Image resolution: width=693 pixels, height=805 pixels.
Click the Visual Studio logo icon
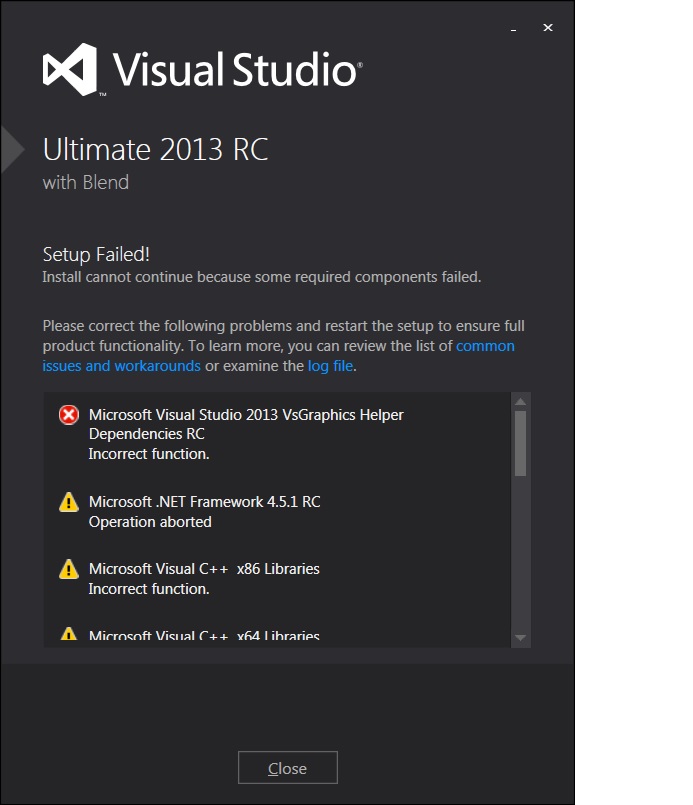click(68, 68)
